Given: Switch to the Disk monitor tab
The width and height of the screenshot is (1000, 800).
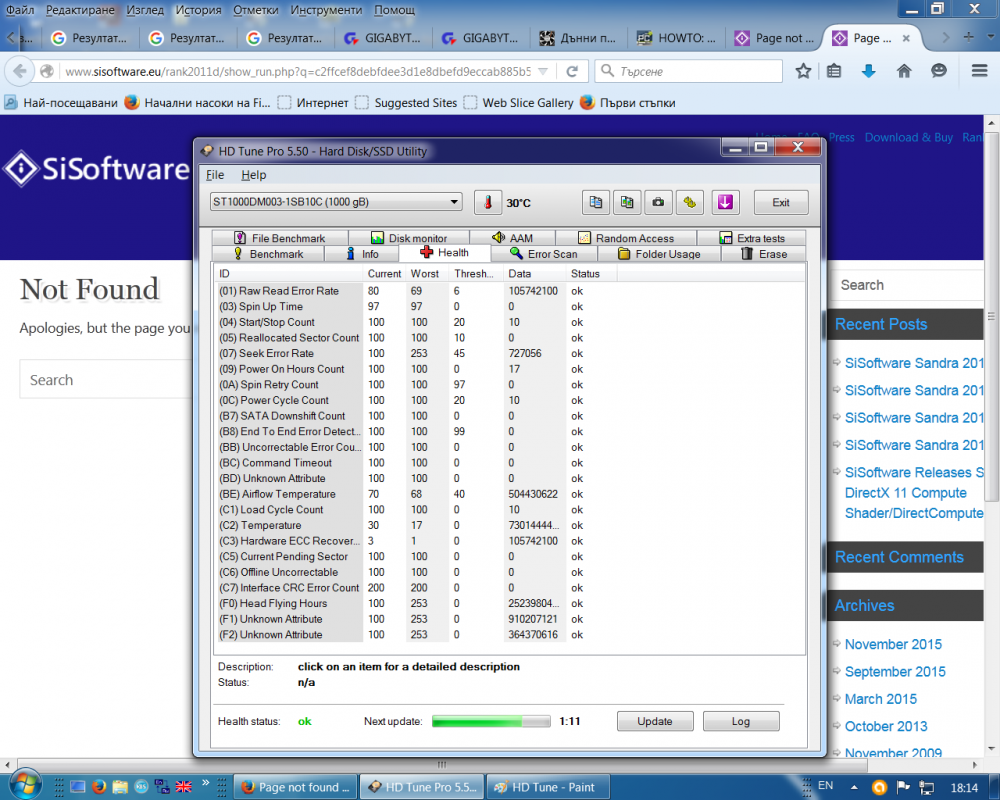Looking at the screenshot, I should point(409,238).
